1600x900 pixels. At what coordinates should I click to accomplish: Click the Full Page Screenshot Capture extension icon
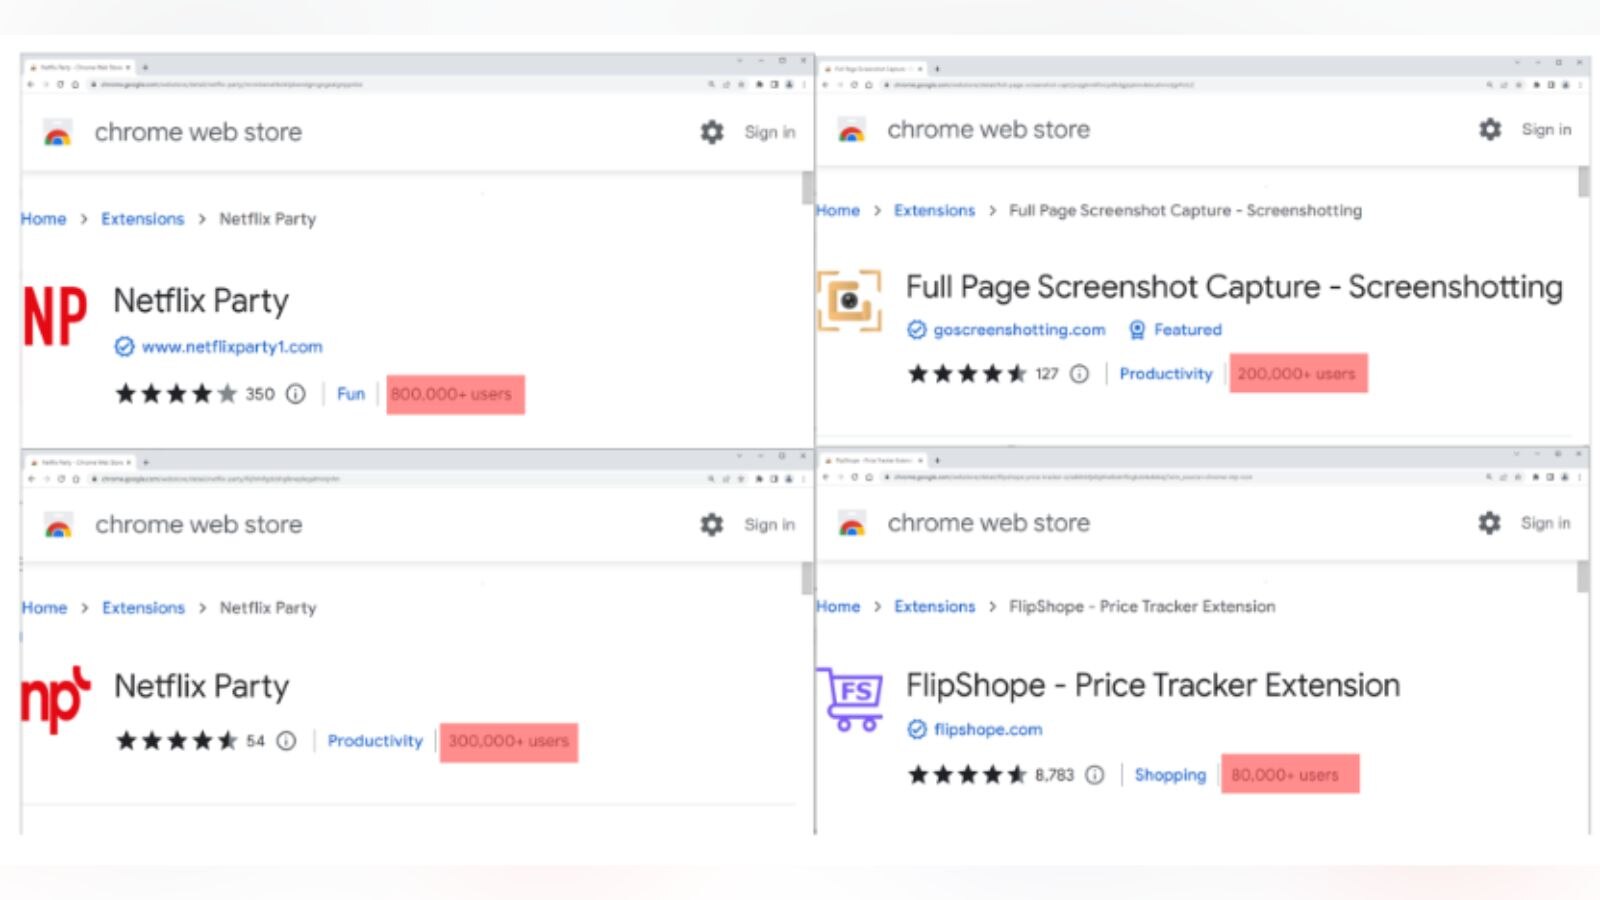[x=848, y=298]
